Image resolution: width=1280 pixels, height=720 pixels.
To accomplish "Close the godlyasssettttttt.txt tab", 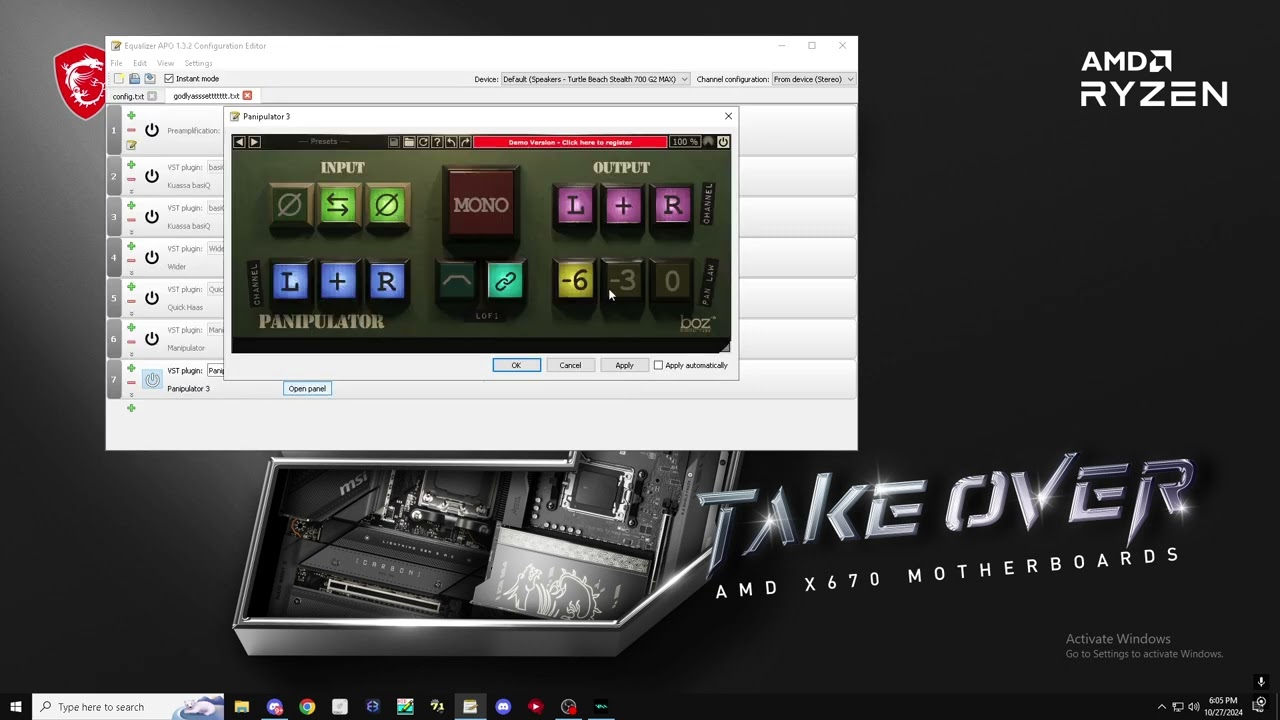I will point(247,96).
